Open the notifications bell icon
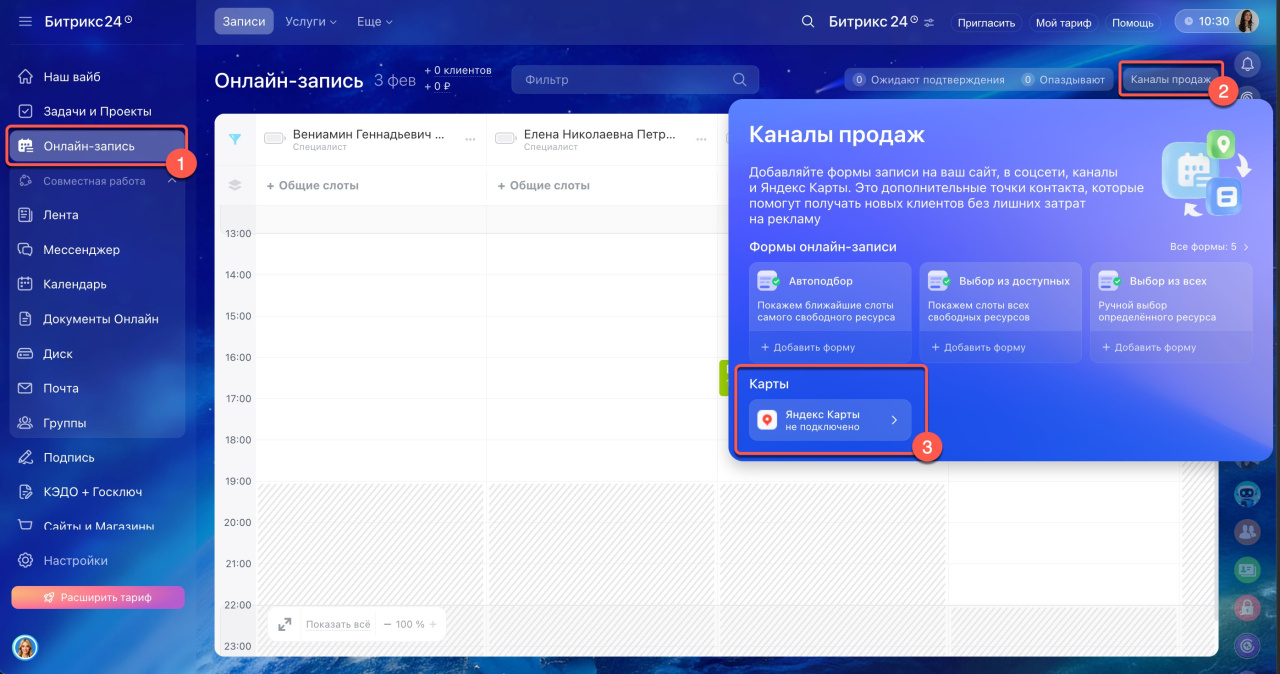 [x=1247, y=64]
